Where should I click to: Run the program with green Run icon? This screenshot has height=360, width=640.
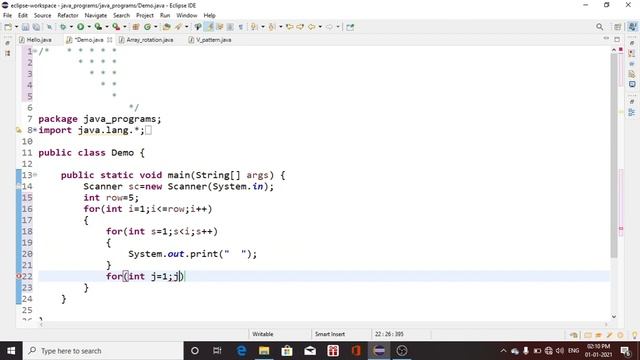(80, 27)
